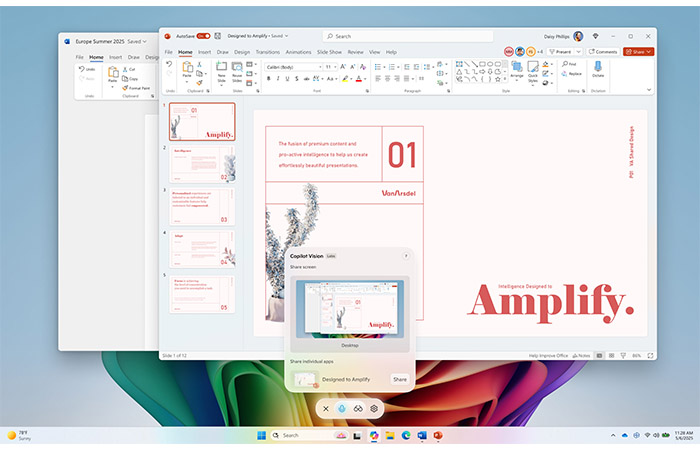Expand the Present button dropdown arrow
The image size is (700, 450).
click(x=579, y=52)
